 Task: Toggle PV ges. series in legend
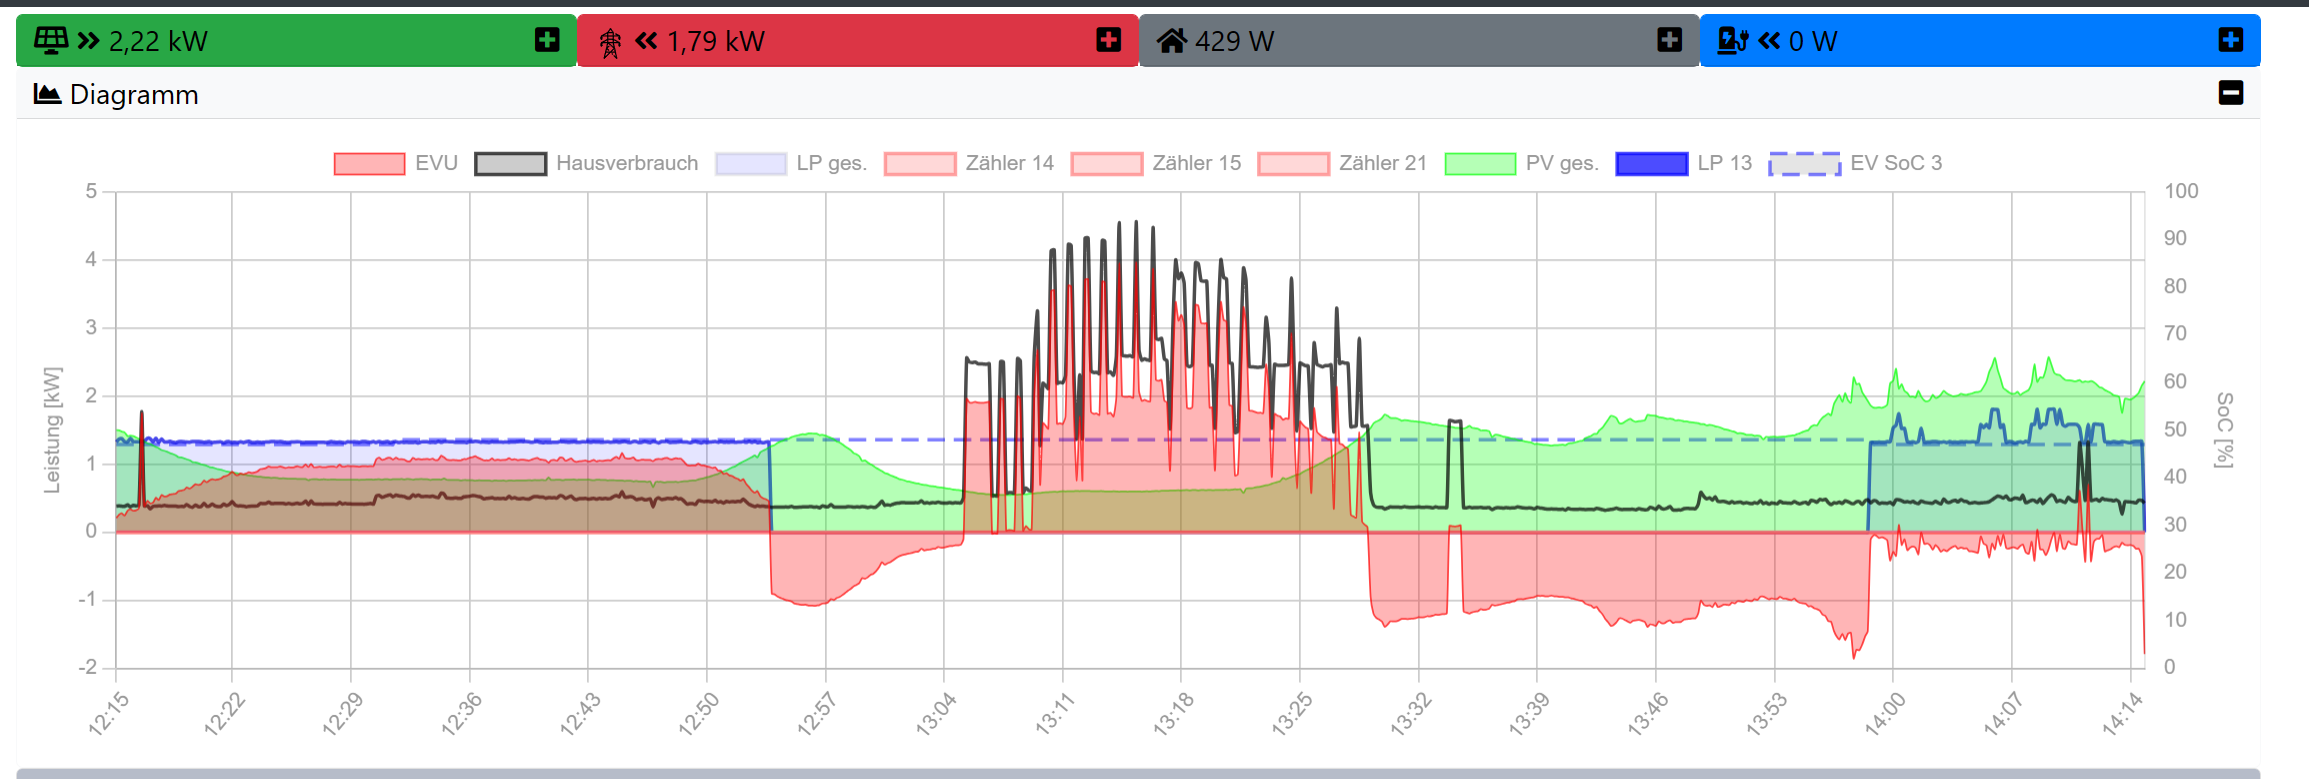tap(1522, 163)
